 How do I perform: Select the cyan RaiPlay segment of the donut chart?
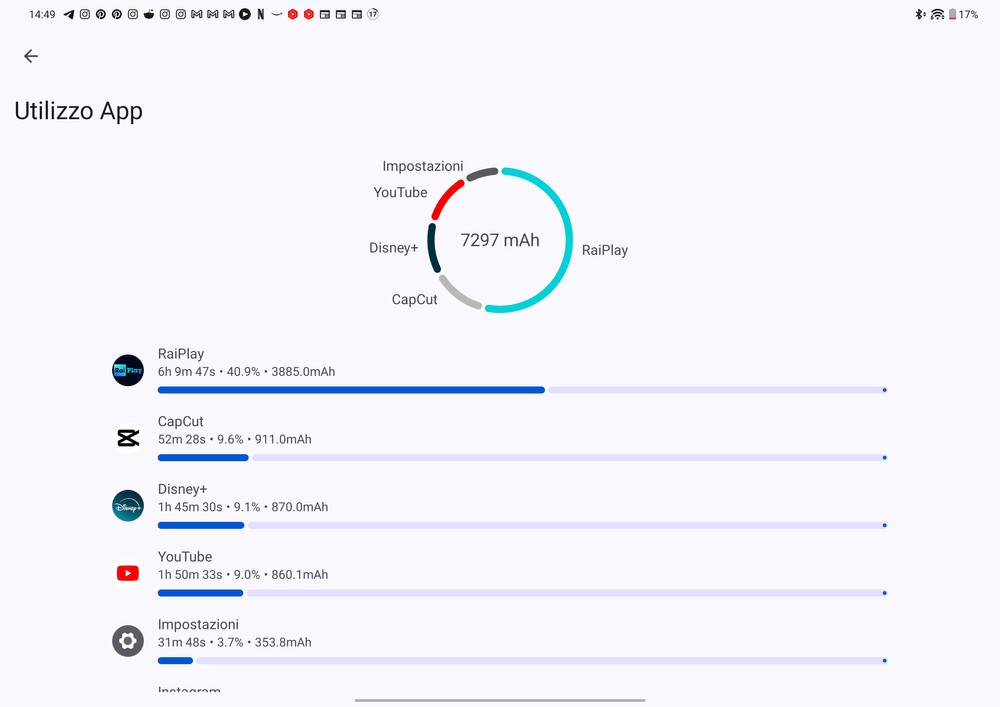(570, 240)
